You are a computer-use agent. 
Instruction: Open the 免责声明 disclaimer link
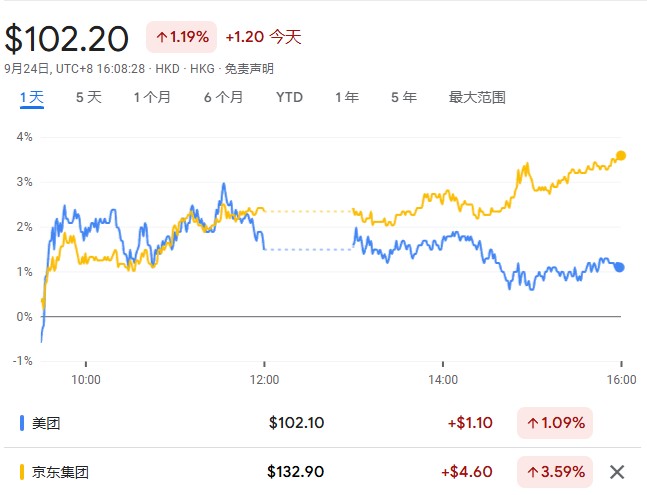click(x=249, y=69)
